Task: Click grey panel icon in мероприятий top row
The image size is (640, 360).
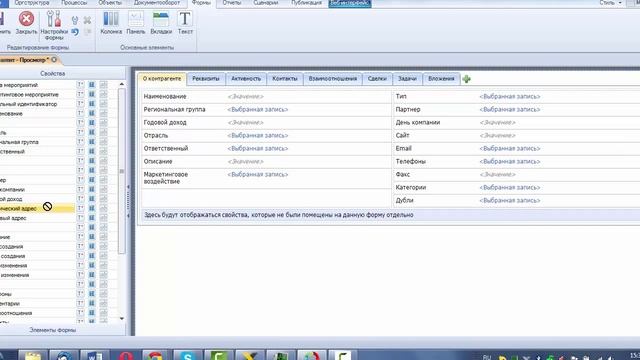Action: pos(103,85)
